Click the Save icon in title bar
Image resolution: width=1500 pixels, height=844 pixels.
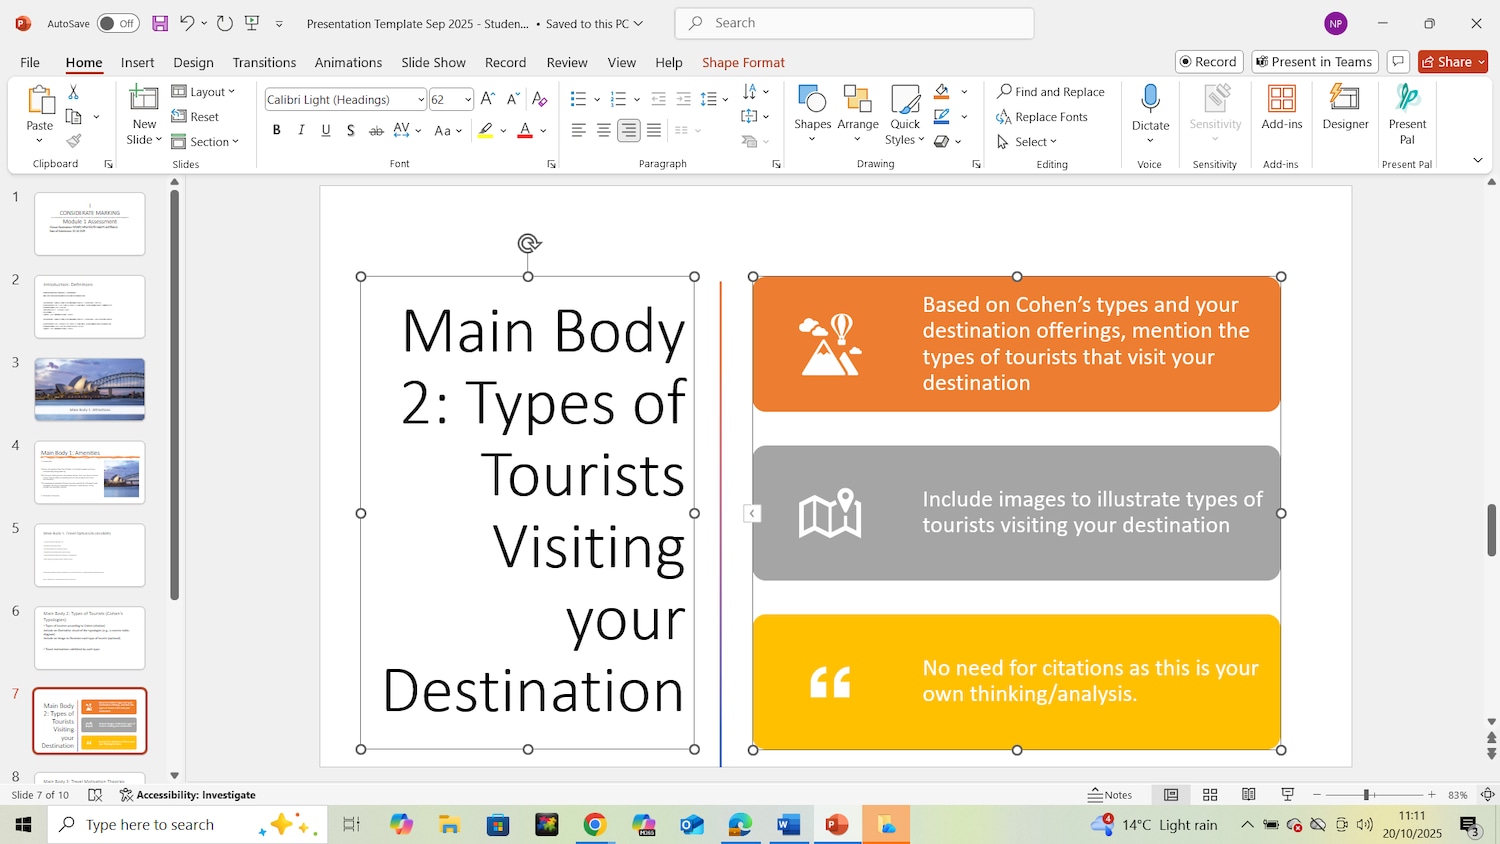pos(160,23)
